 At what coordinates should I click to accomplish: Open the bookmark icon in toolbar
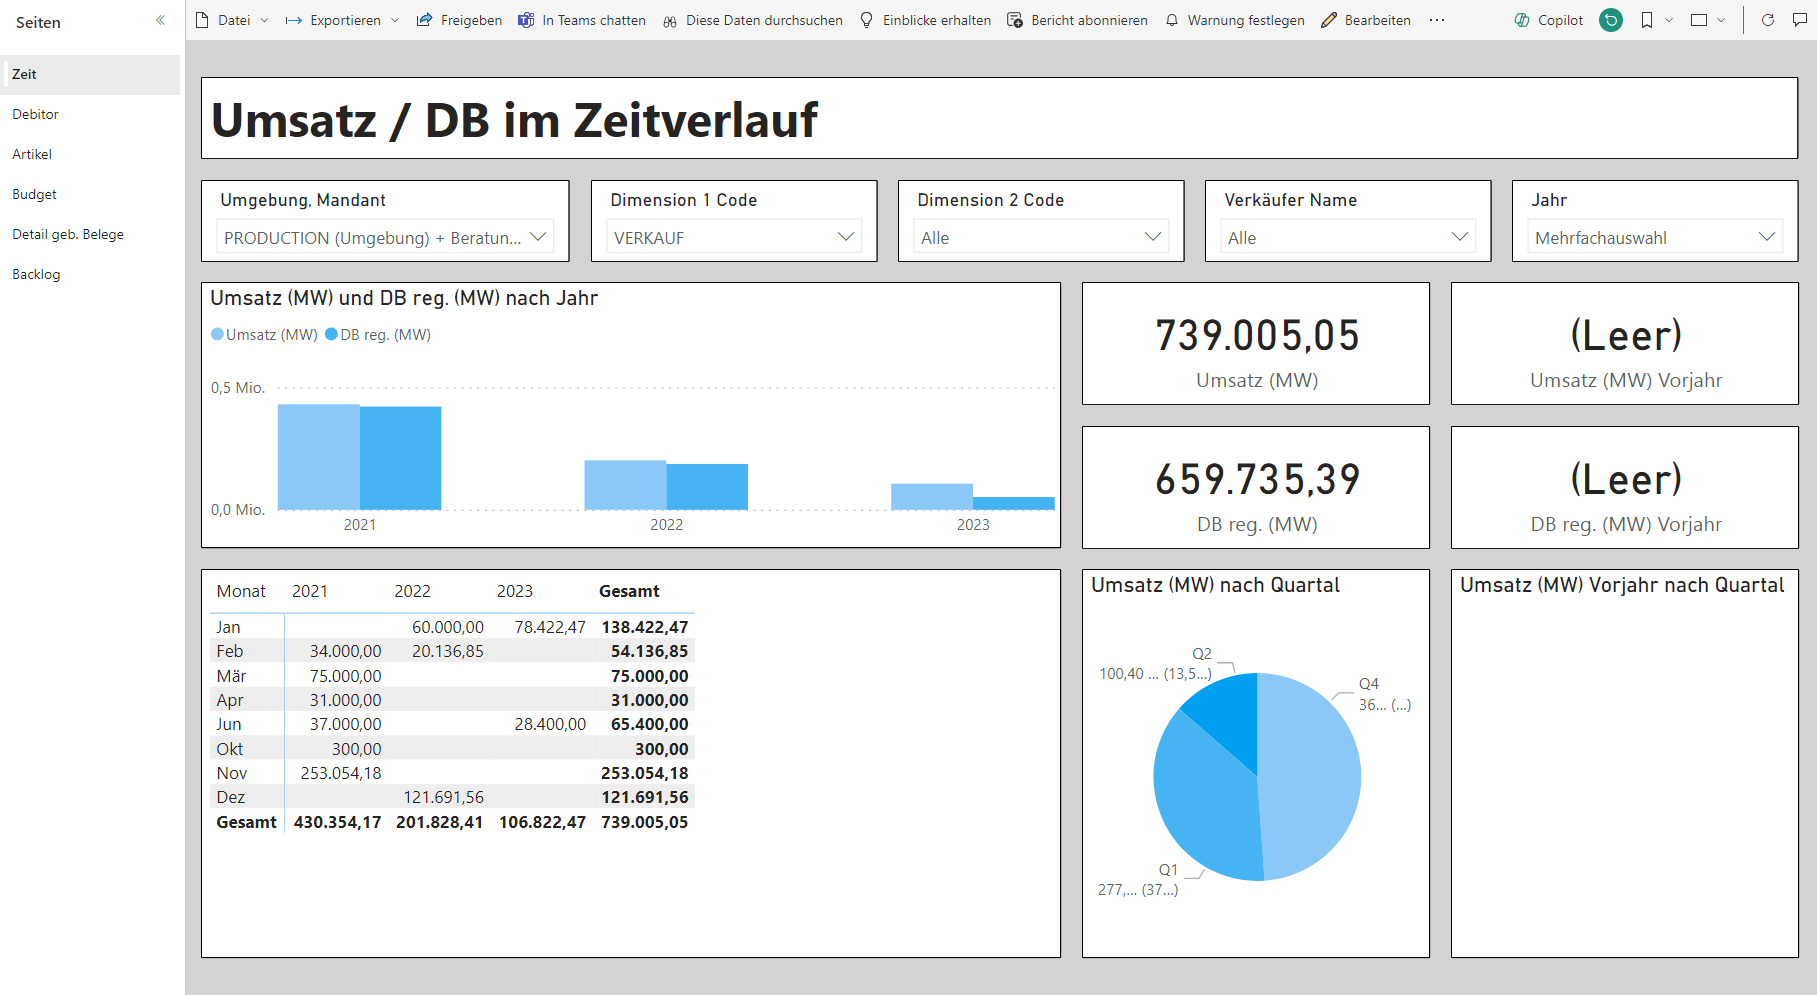1647,20
